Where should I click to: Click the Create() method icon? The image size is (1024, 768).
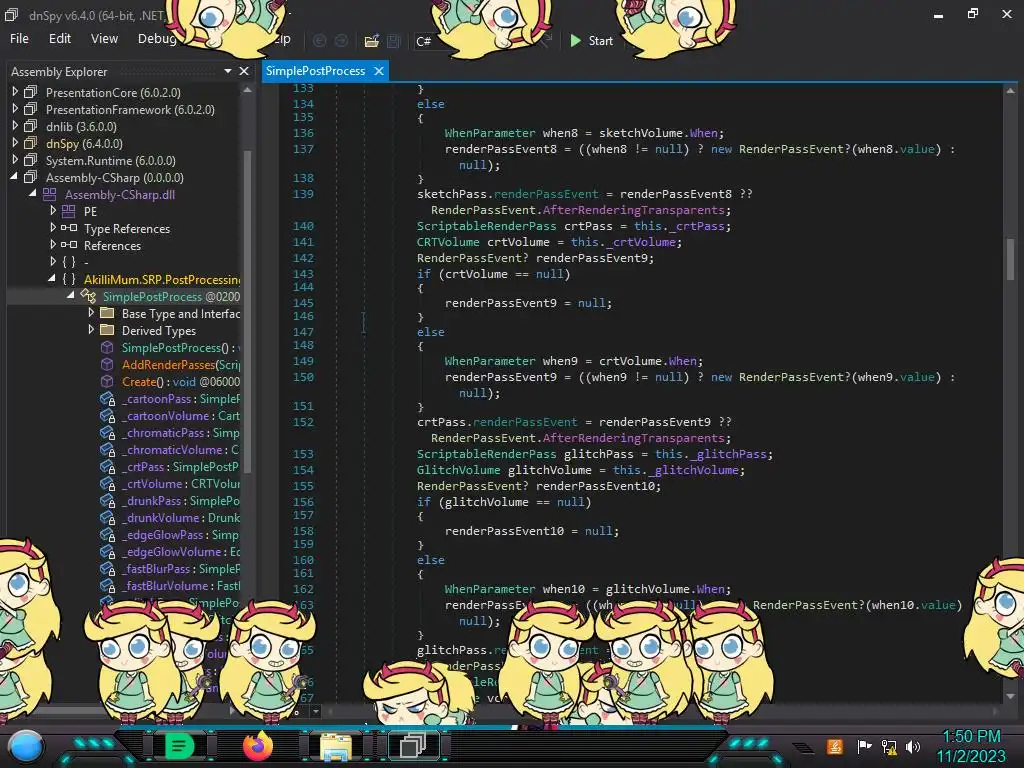click(107, 381)
